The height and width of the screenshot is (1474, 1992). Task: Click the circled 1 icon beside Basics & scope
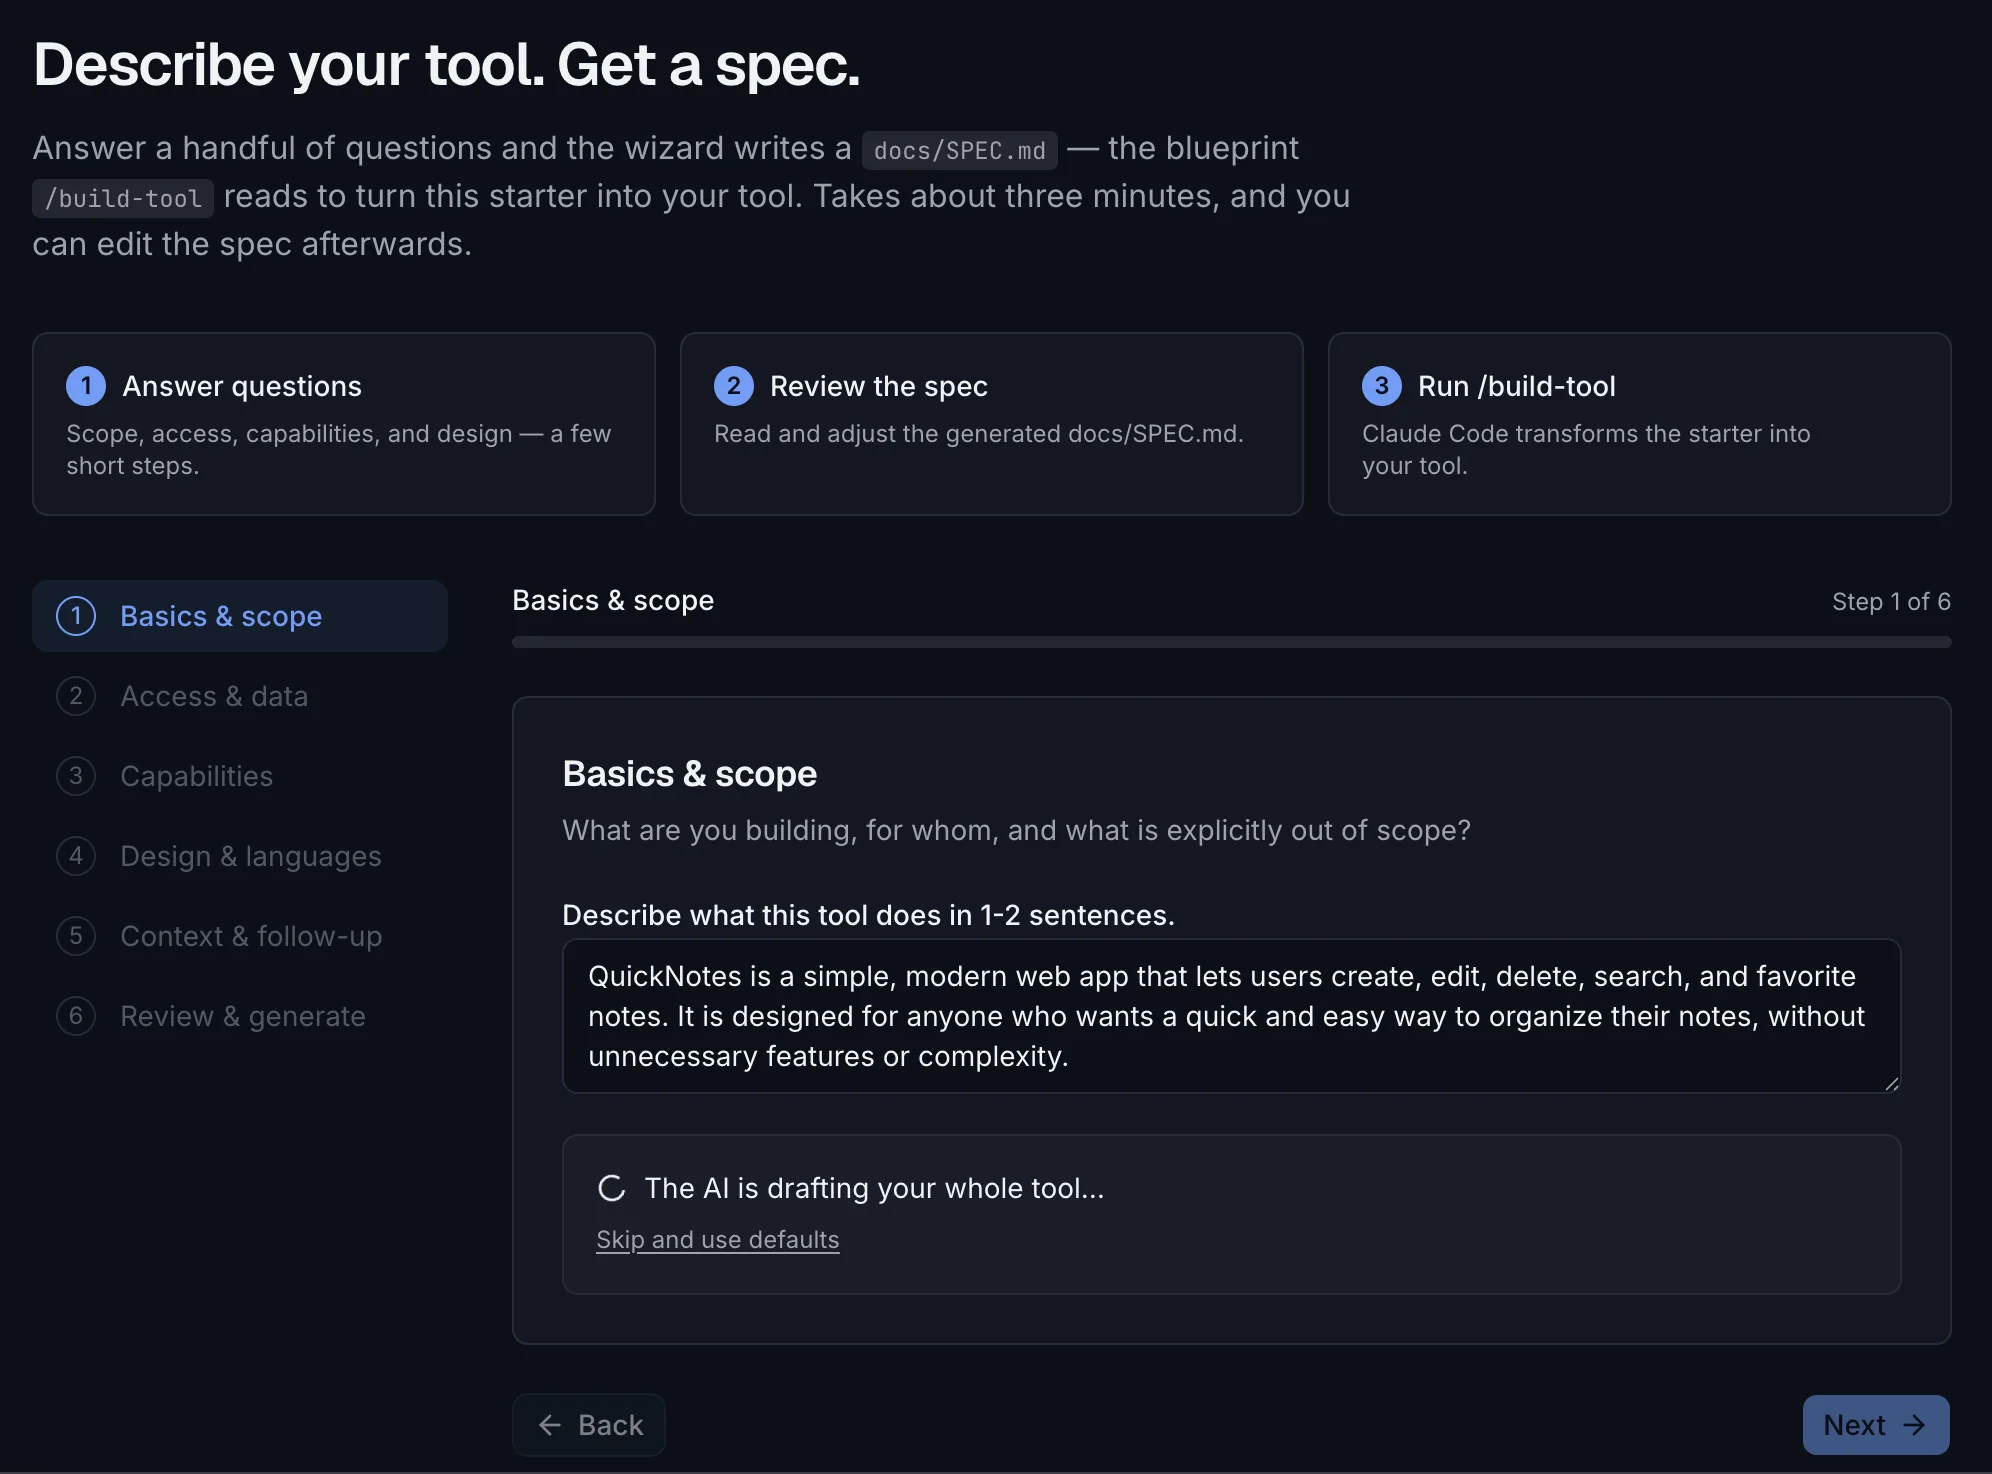click(76, 616)
